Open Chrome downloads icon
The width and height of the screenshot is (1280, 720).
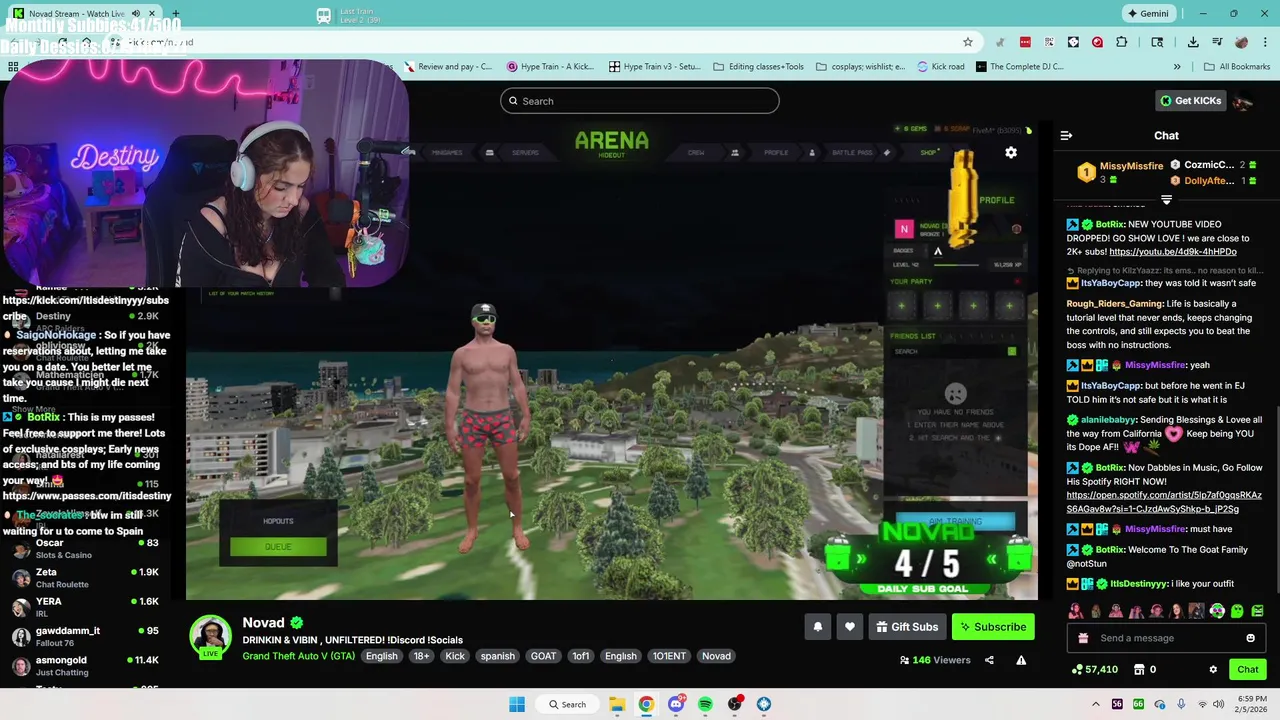click(1193, 42)
